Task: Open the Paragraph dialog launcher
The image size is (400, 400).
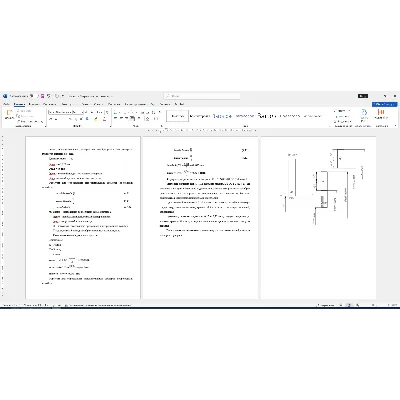Action: point(161,126)
